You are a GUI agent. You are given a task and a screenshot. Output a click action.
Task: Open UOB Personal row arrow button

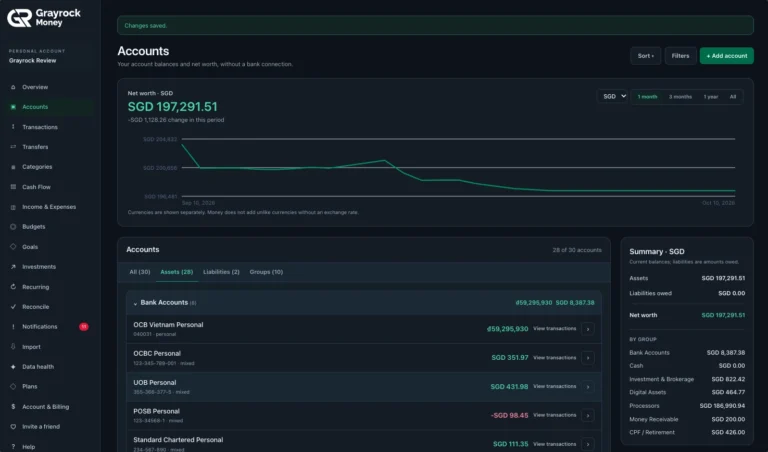pos(588,387)
